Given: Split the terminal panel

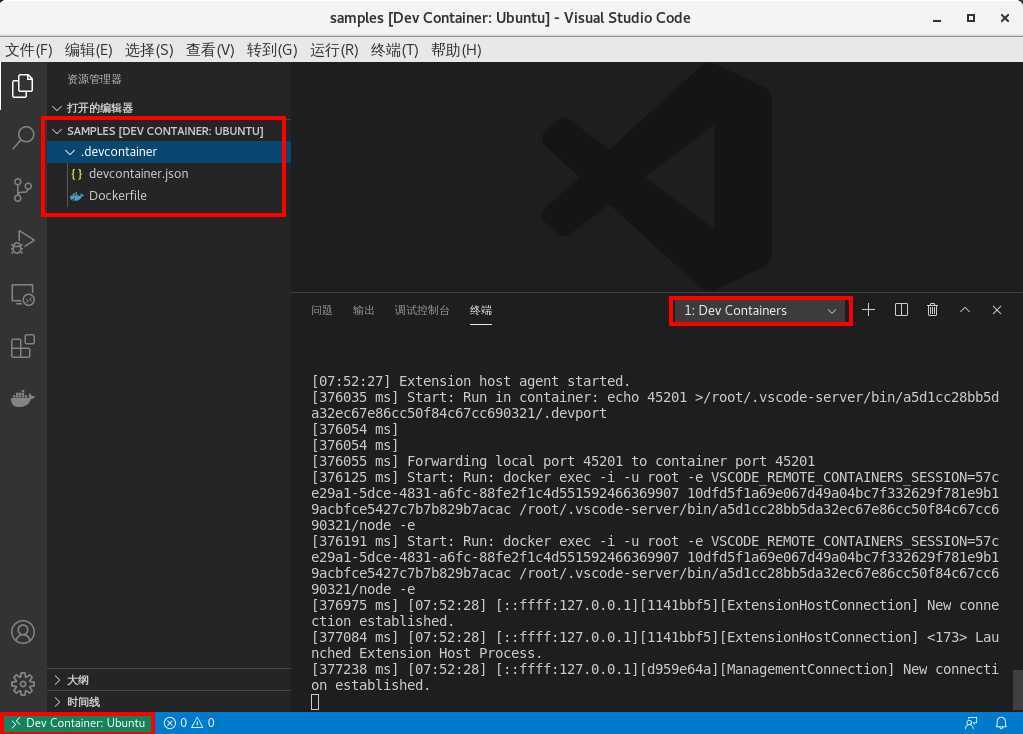Looking at the screenshot, I should [x=901, y=310].
